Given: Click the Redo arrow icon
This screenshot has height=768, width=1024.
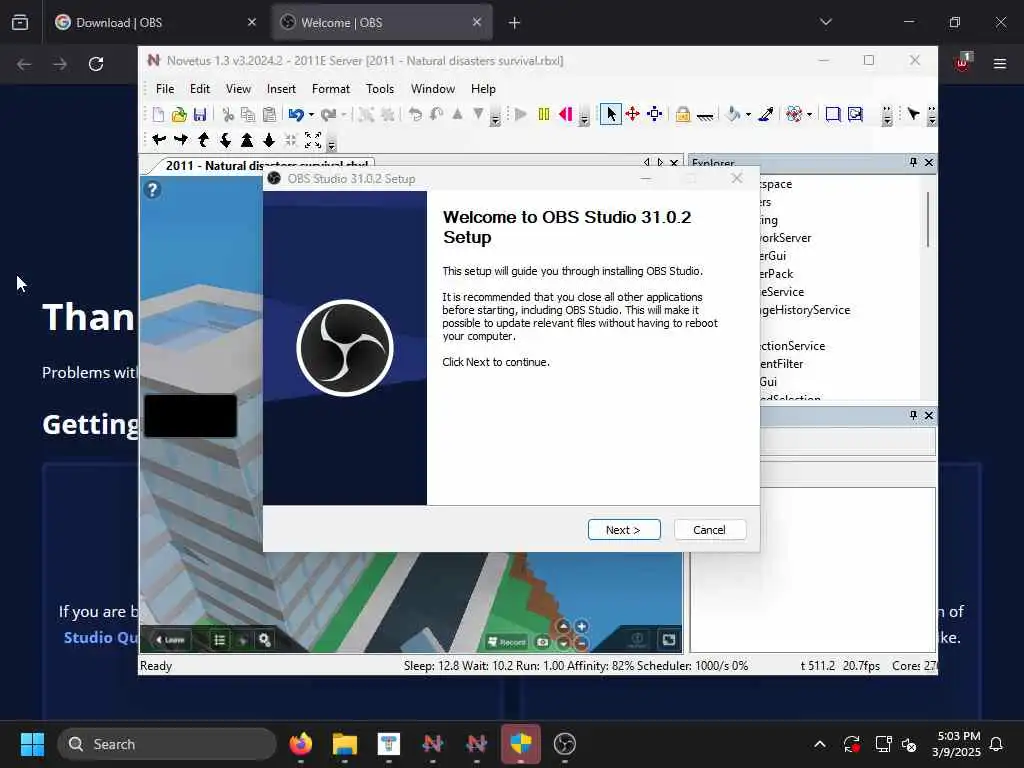Looking at the screenshot, I should click(328, 115).
